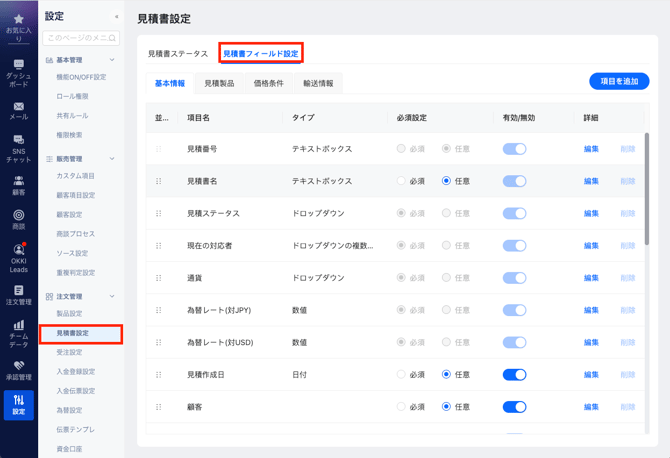Grab the drag handle for 通貨 row
Viewport: 670px width, 458px height.
tap(159, 278)
